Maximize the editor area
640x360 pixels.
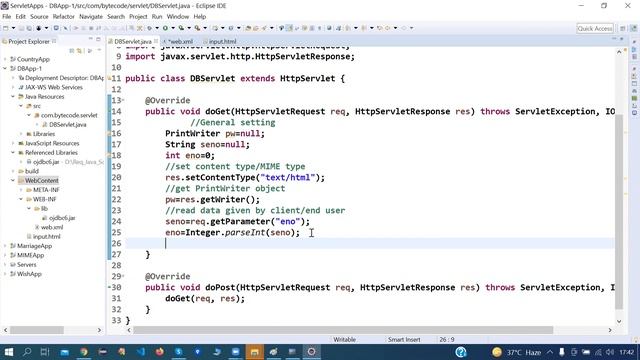(x=622, y=39)
